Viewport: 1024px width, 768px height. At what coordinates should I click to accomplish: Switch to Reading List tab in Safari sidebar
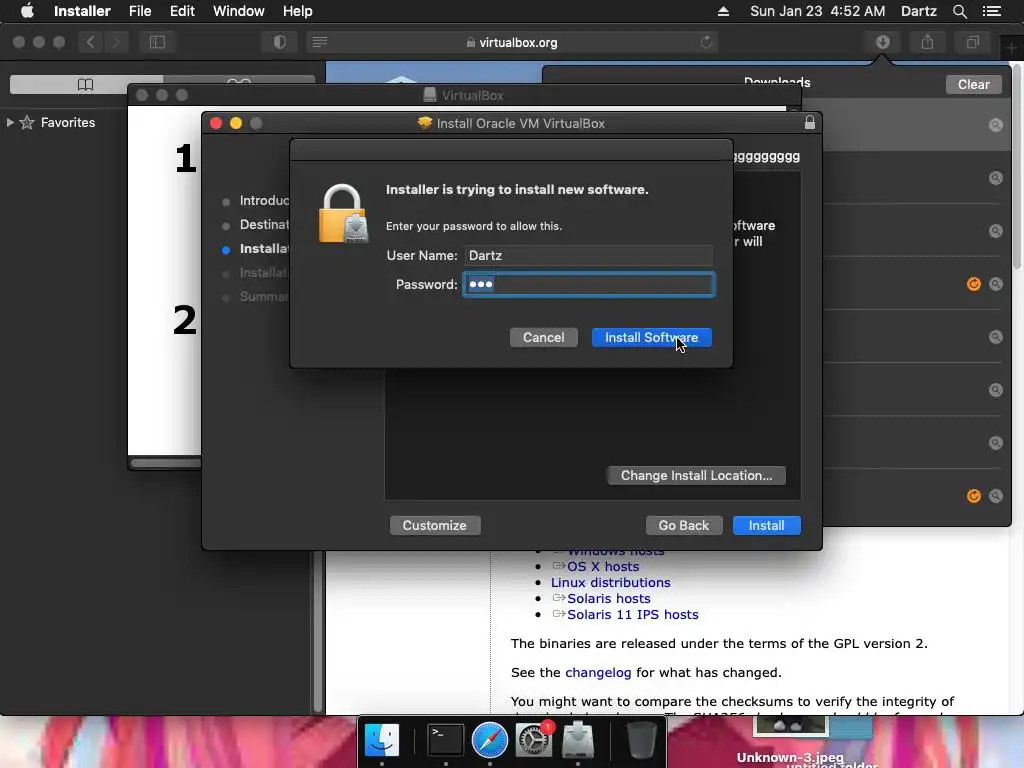tap(239, 80)
